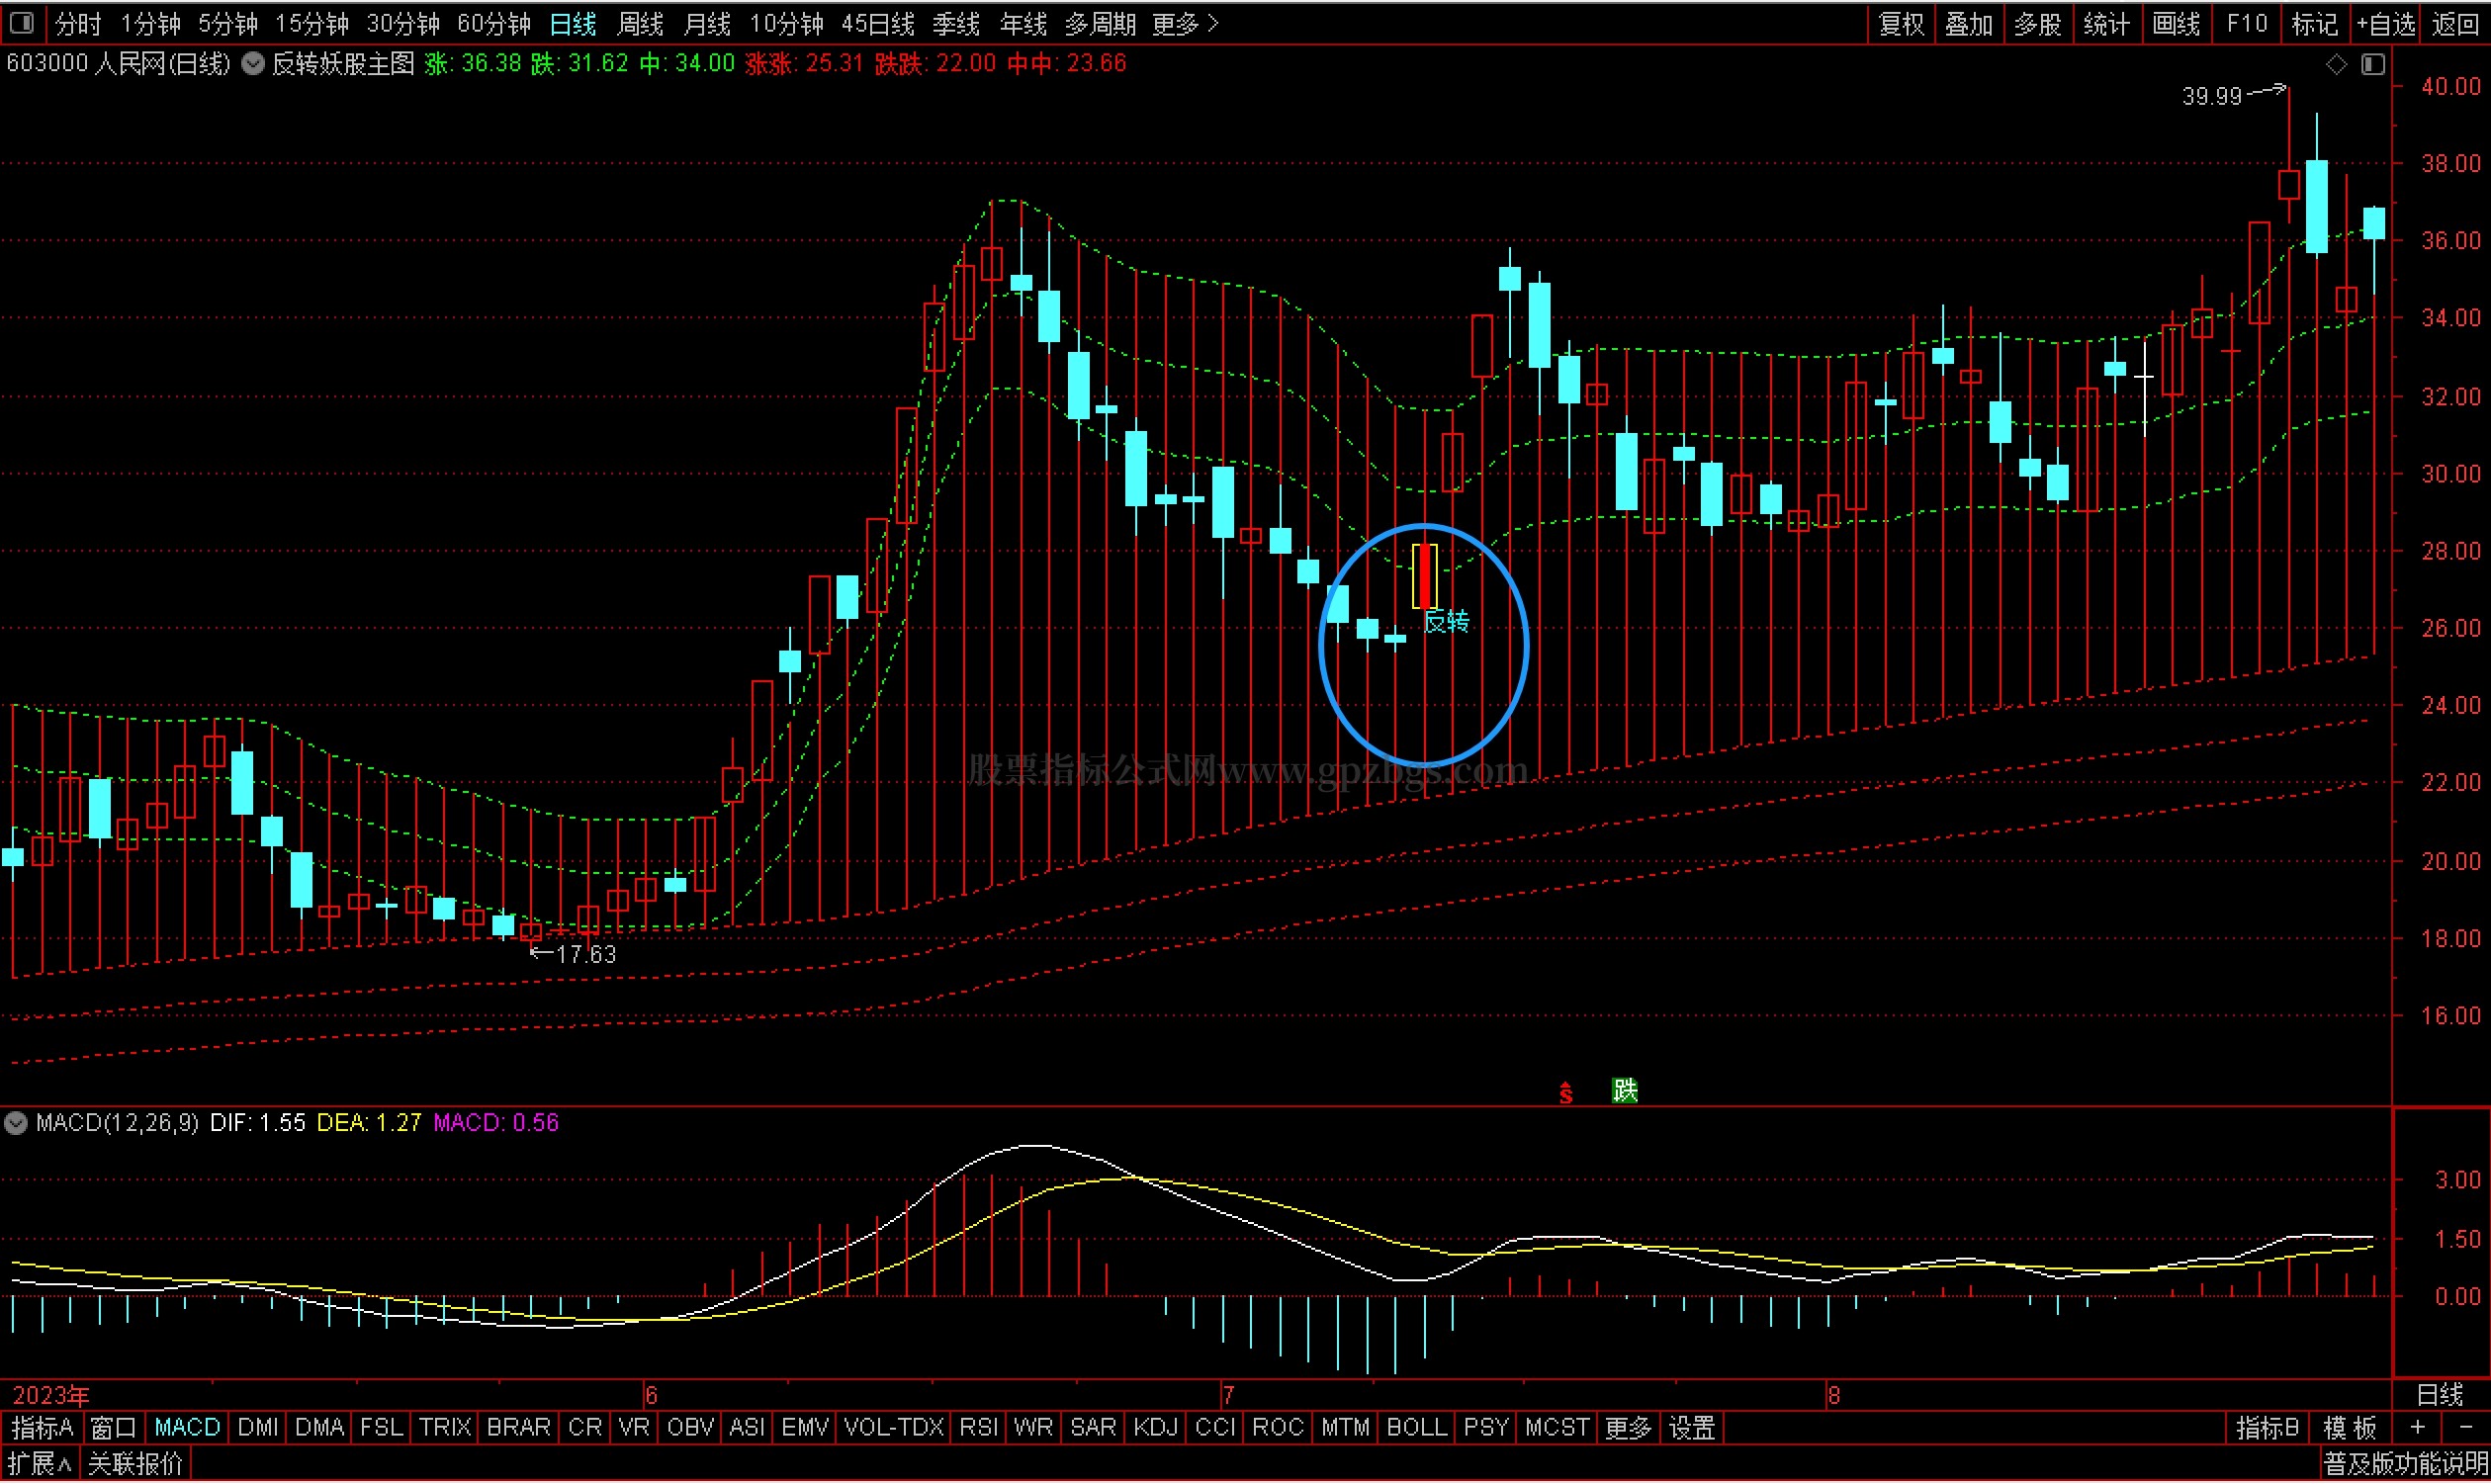Select the 1分钟 period

tap(150, 23)
